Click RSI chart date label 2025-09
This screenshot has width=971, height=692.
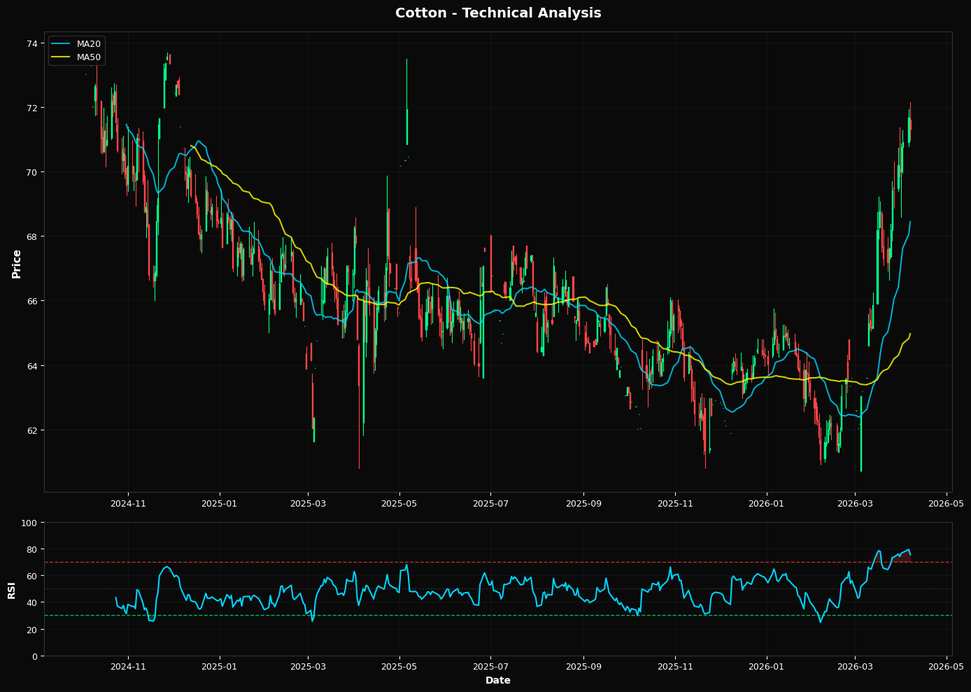(x=583, y=667)
